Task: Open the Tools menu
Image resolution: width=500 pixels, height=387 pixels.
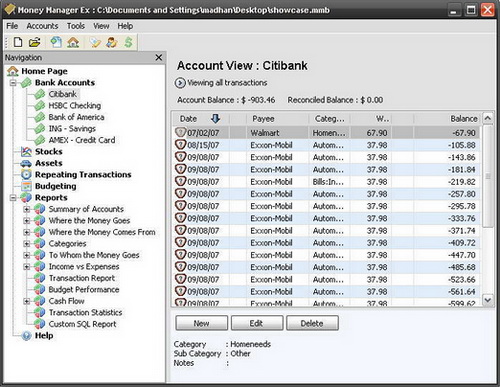Action: click(76, 26)
